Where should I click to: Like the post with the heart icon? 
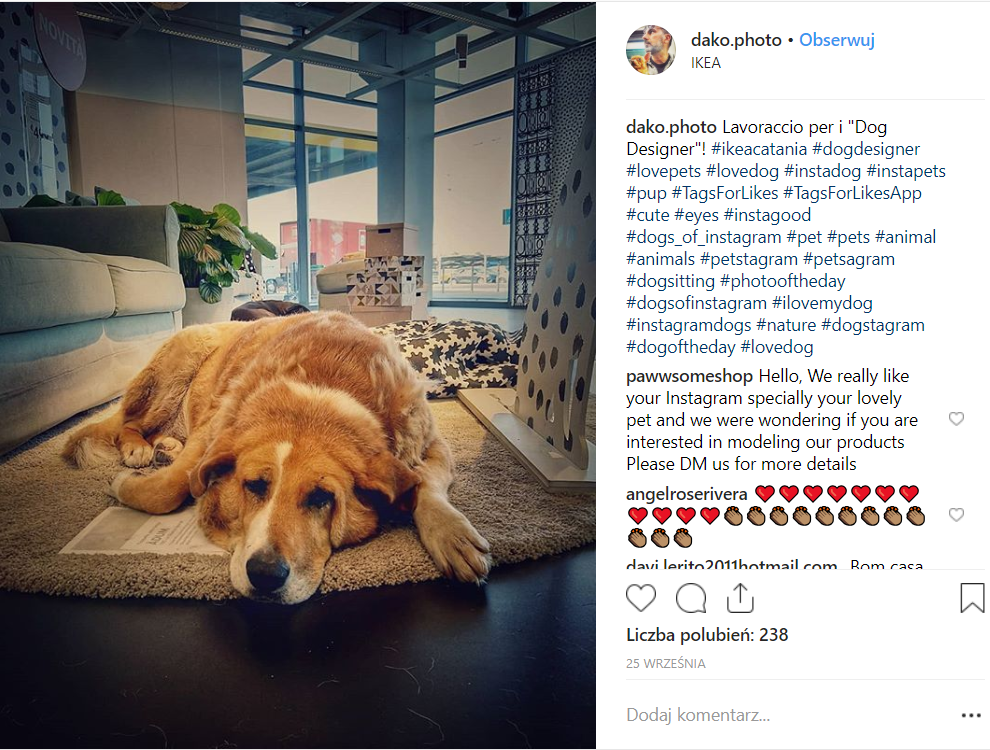click(641, 598)
